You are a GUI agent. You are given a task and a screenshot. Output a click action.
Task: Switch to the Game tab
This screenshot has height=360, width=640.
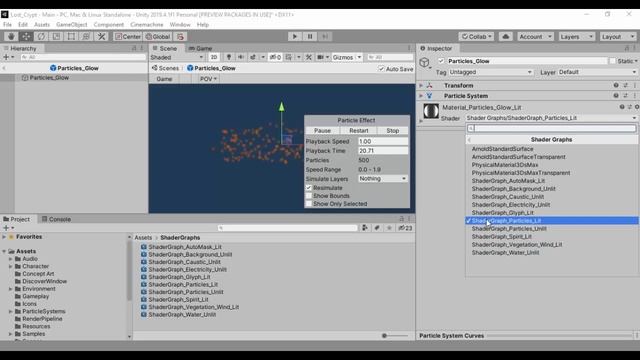[x=200, y=48]
